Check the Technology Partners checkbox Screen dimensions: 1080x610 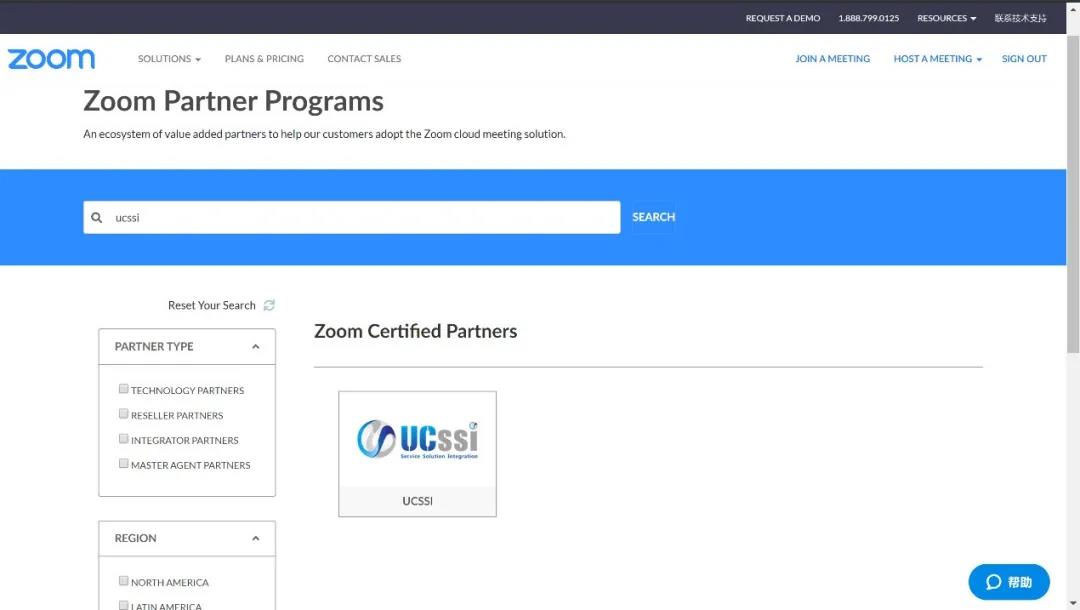coord(123,389)
